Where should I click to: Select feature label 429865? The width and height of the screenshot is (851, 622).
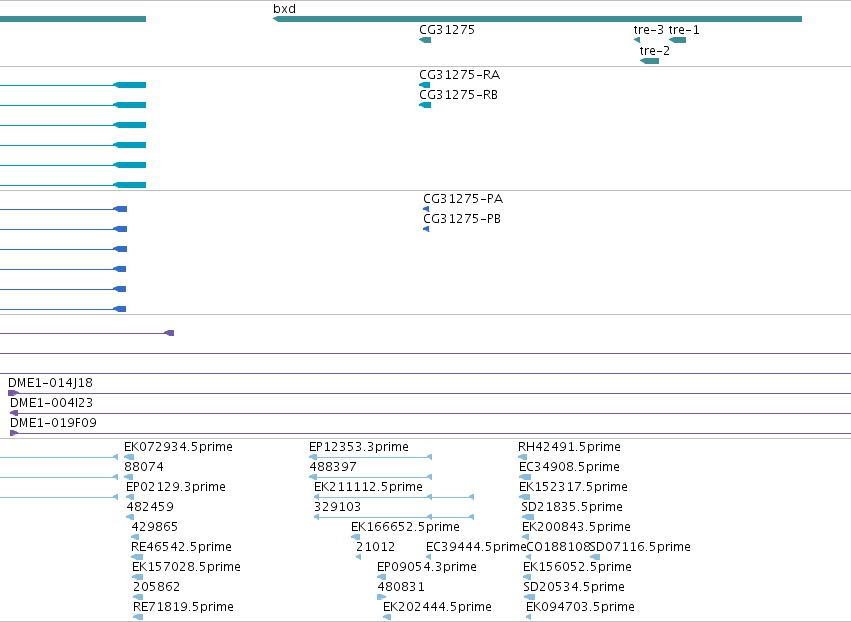155,526
